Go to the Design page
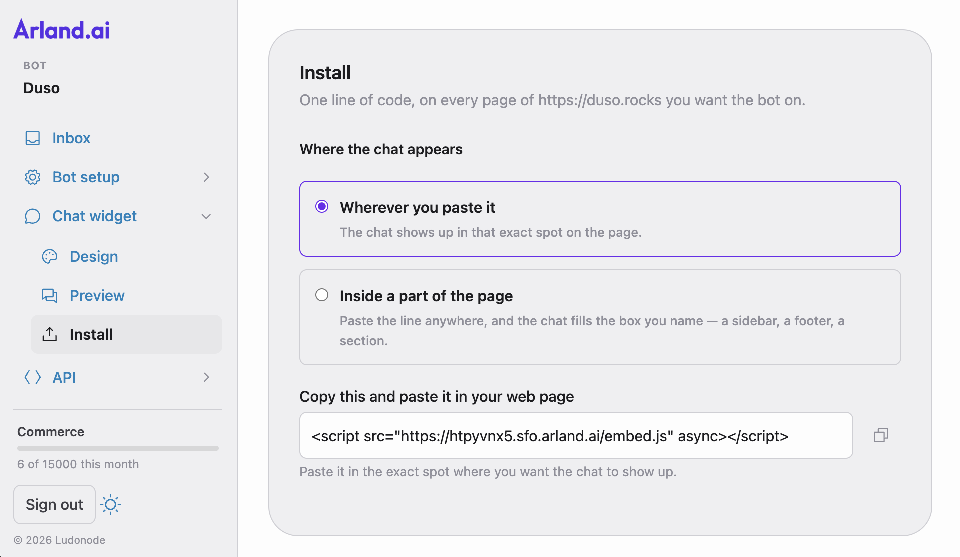Image resolution: width=960 pixels, height=557 pixels. point(94,256)
